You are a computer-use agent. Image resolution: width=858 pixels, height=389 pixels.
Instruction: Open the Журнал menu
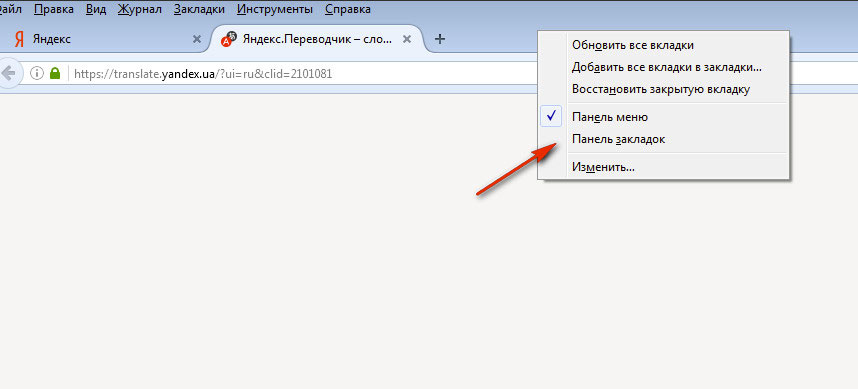140,9
